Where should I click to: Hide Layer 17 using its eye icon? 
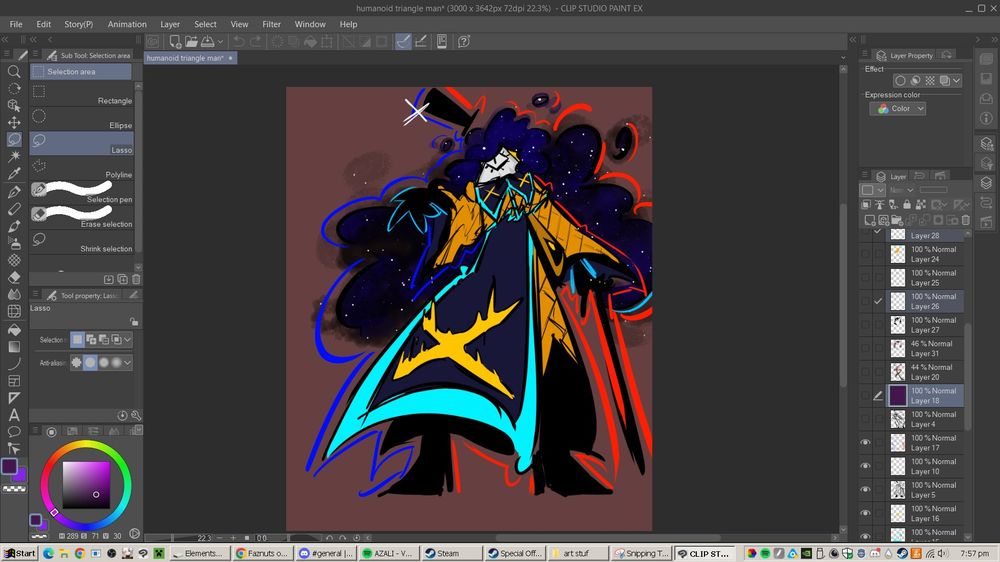click(x=865, y=442)
